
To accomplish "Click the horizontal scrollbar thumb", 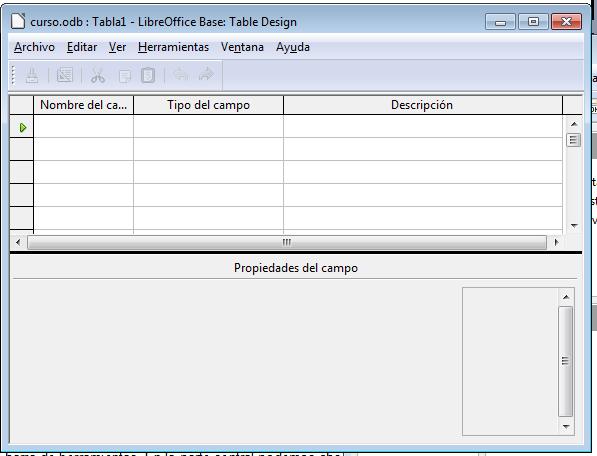I will 287,242.
